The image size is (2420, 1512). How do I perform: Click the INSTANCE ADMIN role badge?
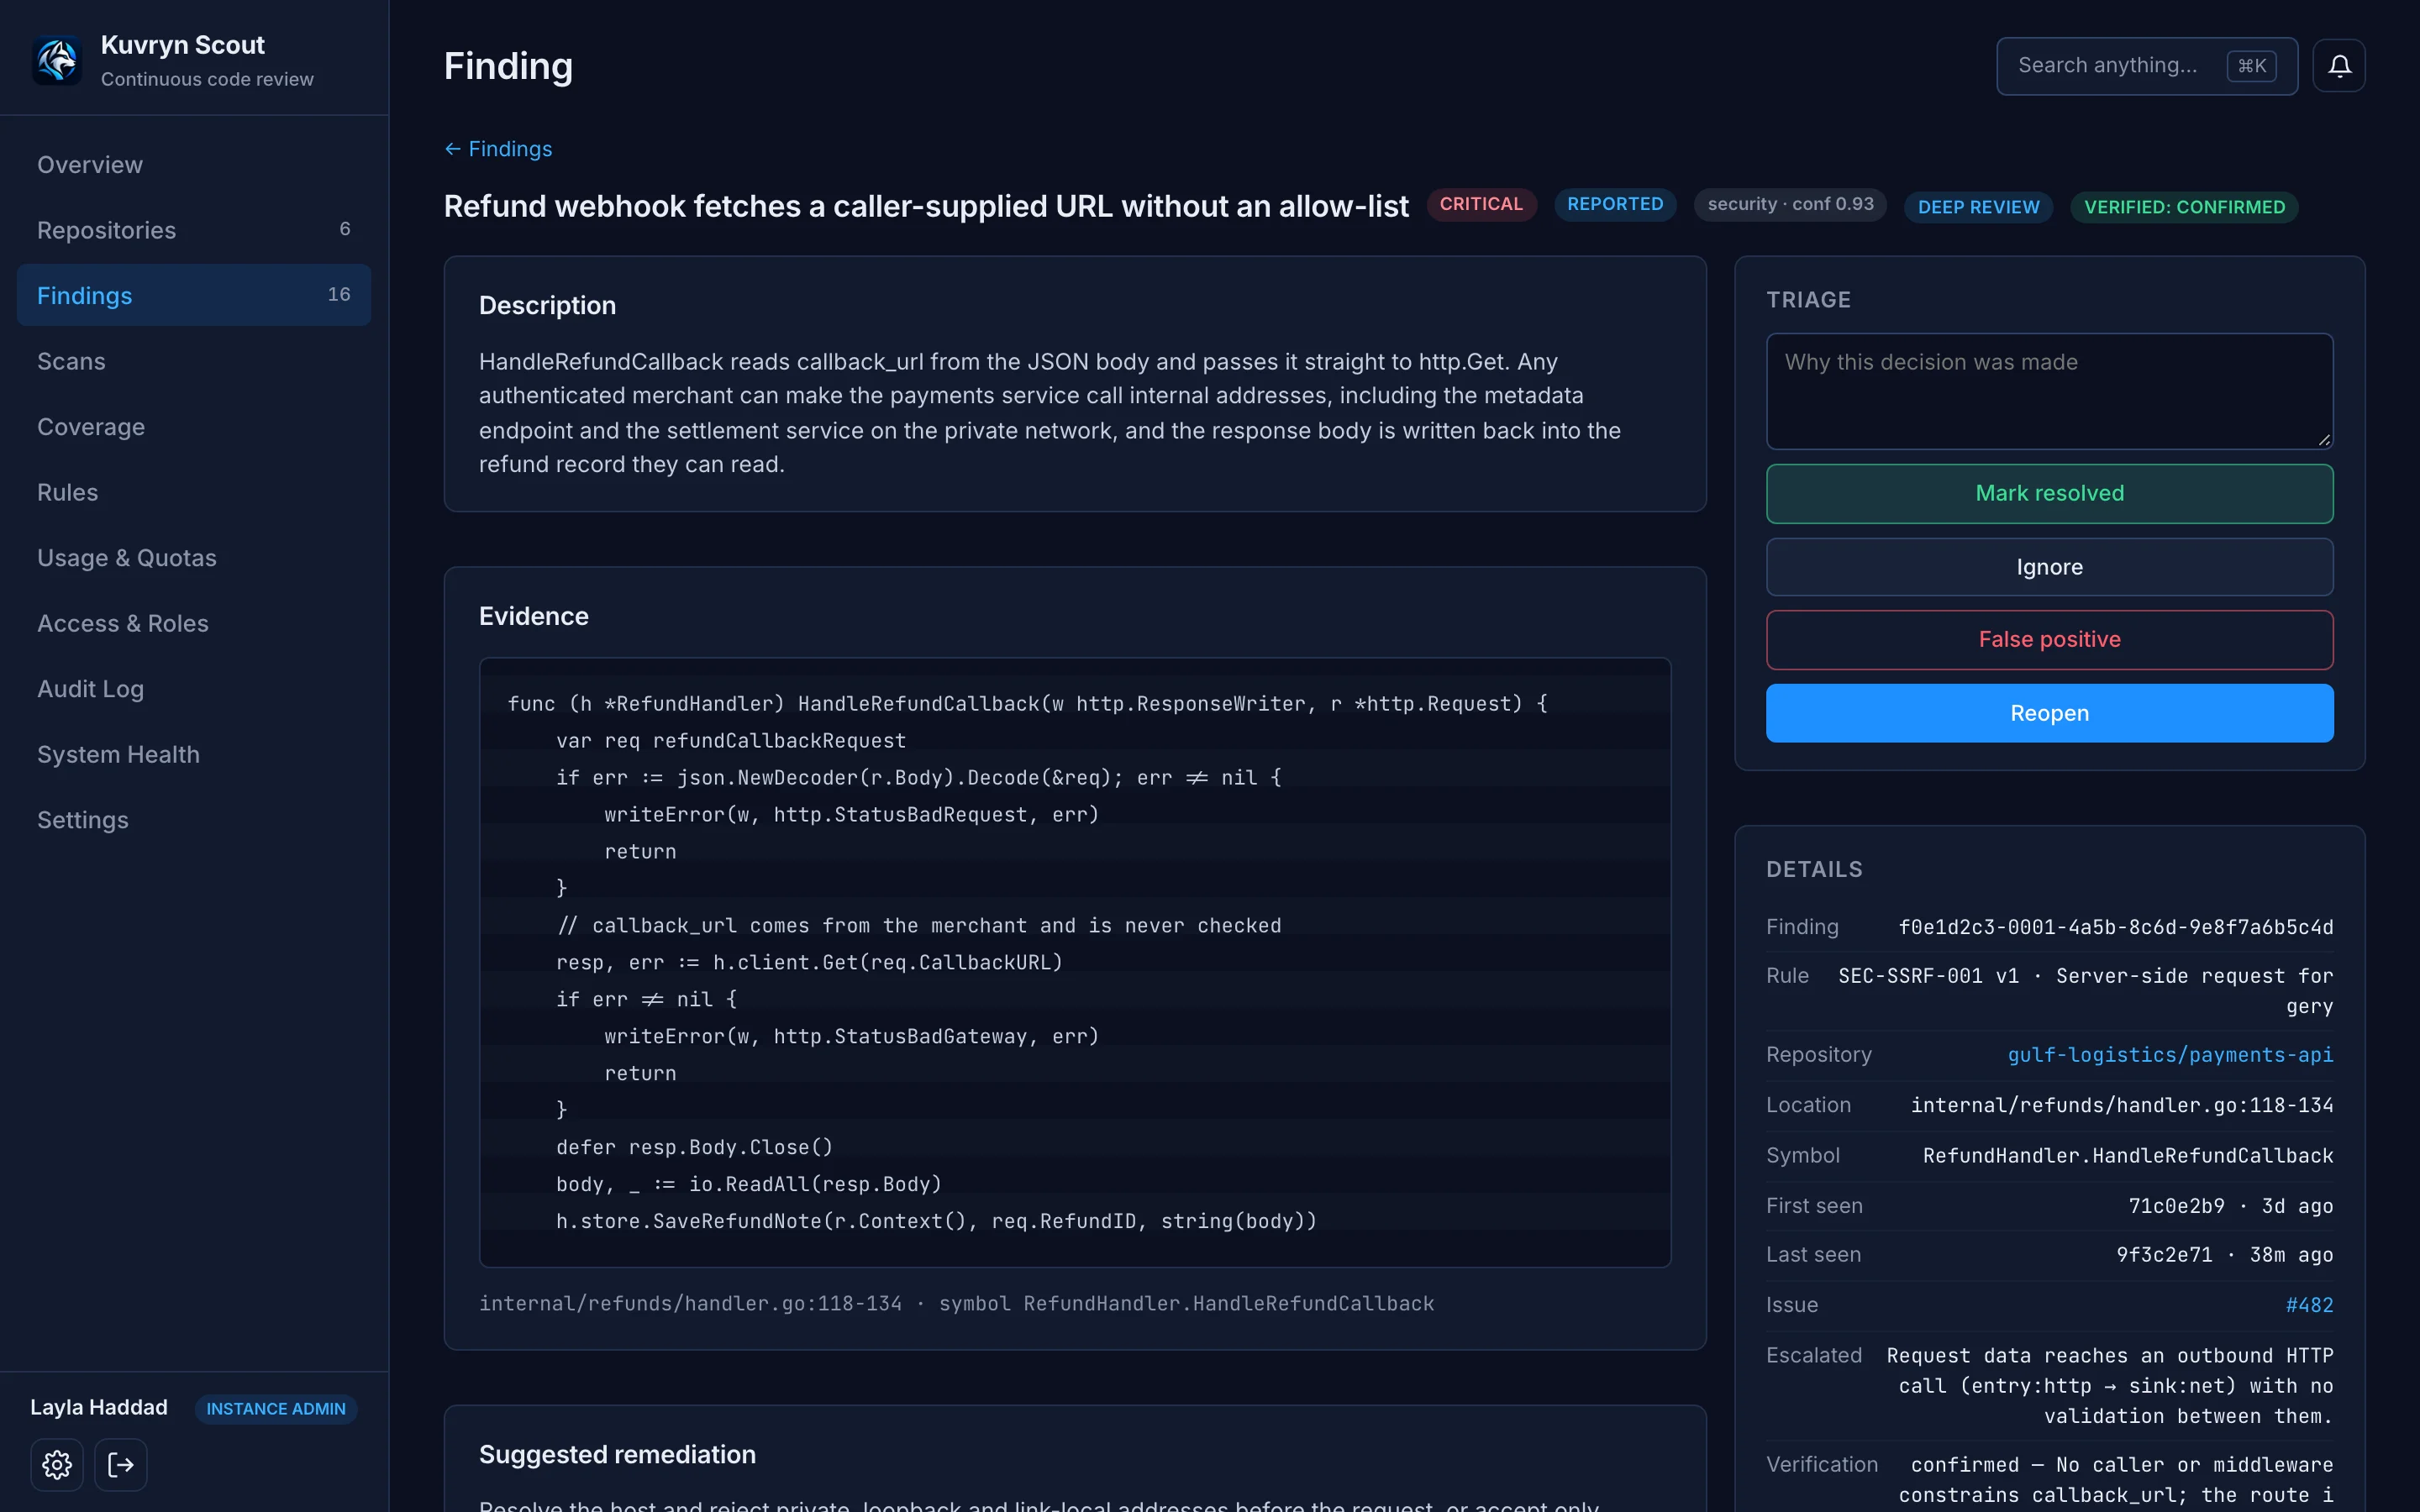(x=276, y=1408)
